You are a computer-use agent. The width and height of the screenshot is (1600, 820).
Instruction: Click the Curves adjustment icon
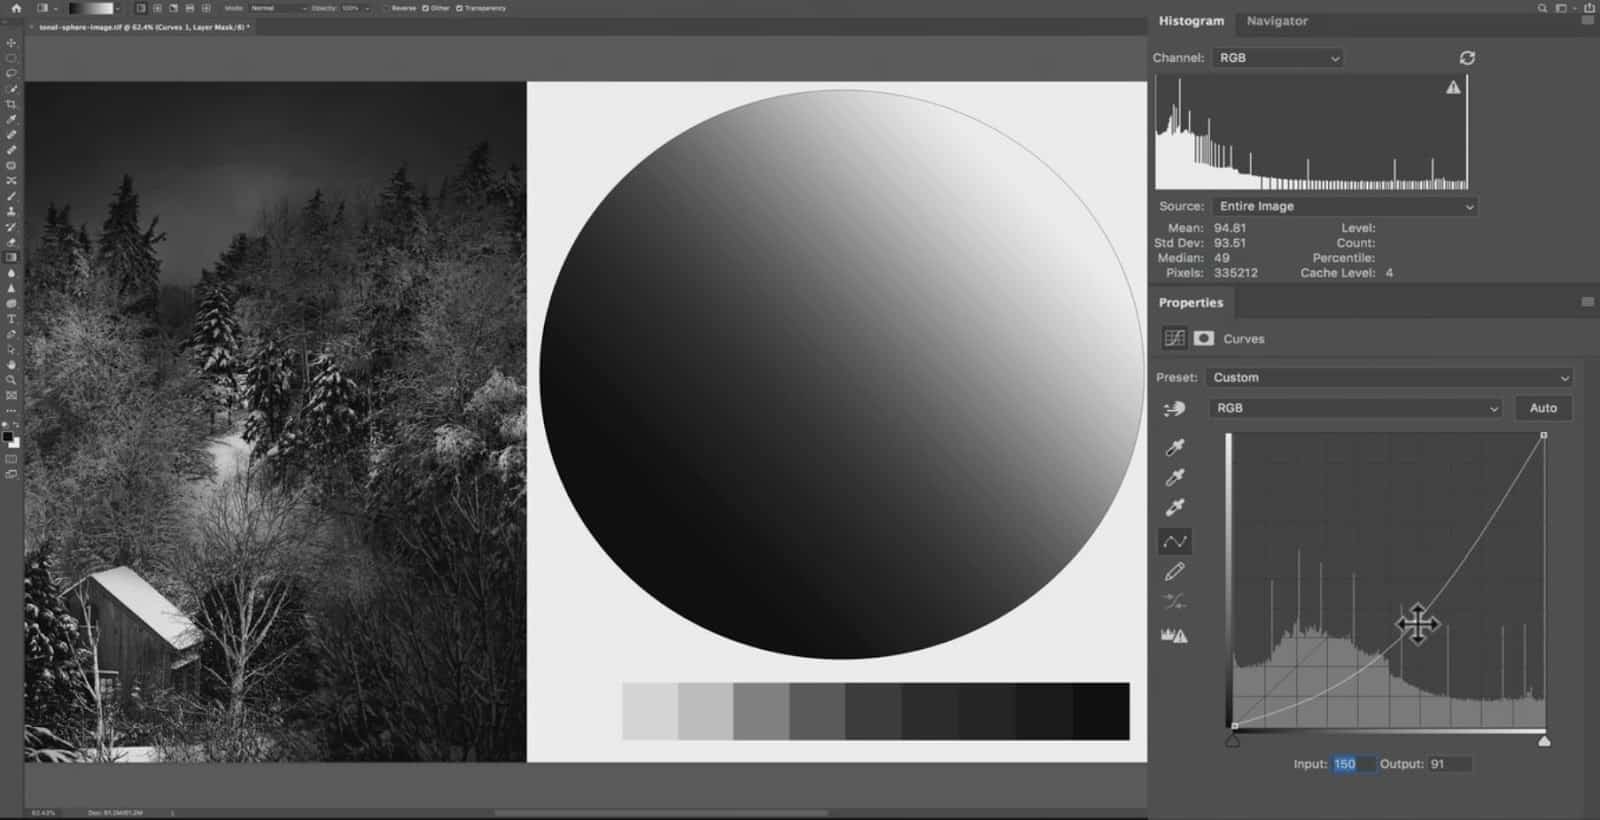tap(1175, 338)
